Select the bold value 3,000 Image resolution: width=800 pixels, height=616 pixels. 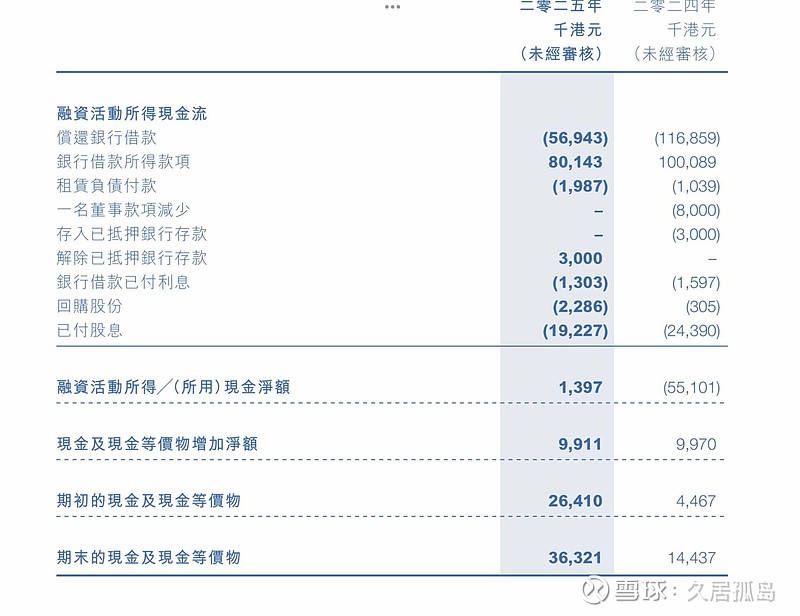580,258
